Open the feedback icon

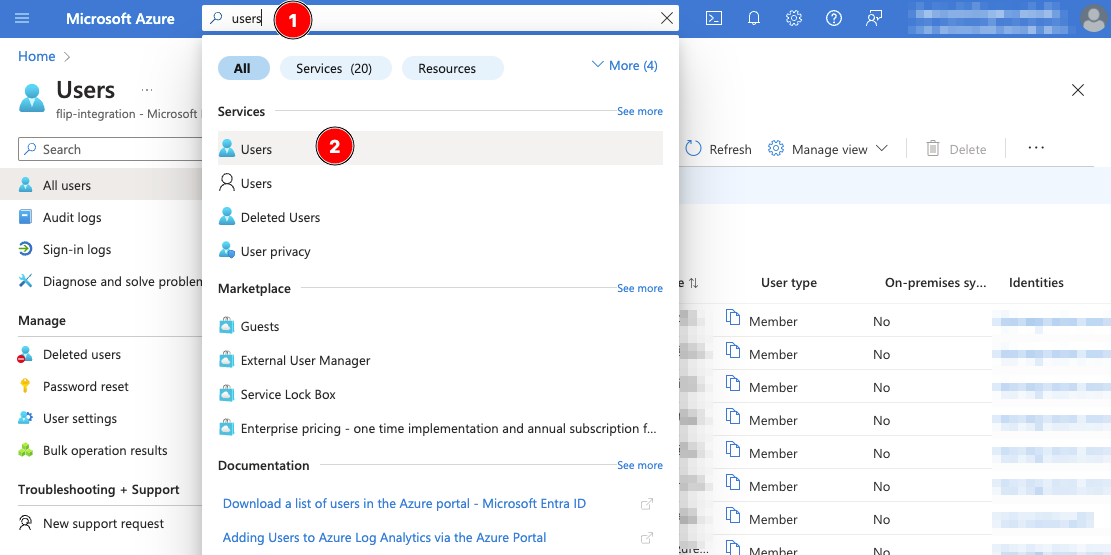click(874, 18)
